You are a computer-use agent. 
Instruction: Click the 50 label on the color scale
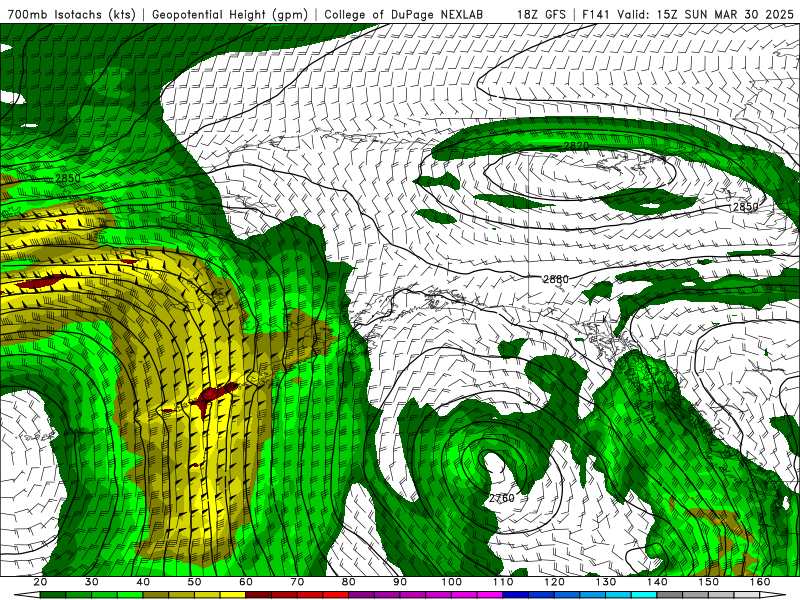194,582
